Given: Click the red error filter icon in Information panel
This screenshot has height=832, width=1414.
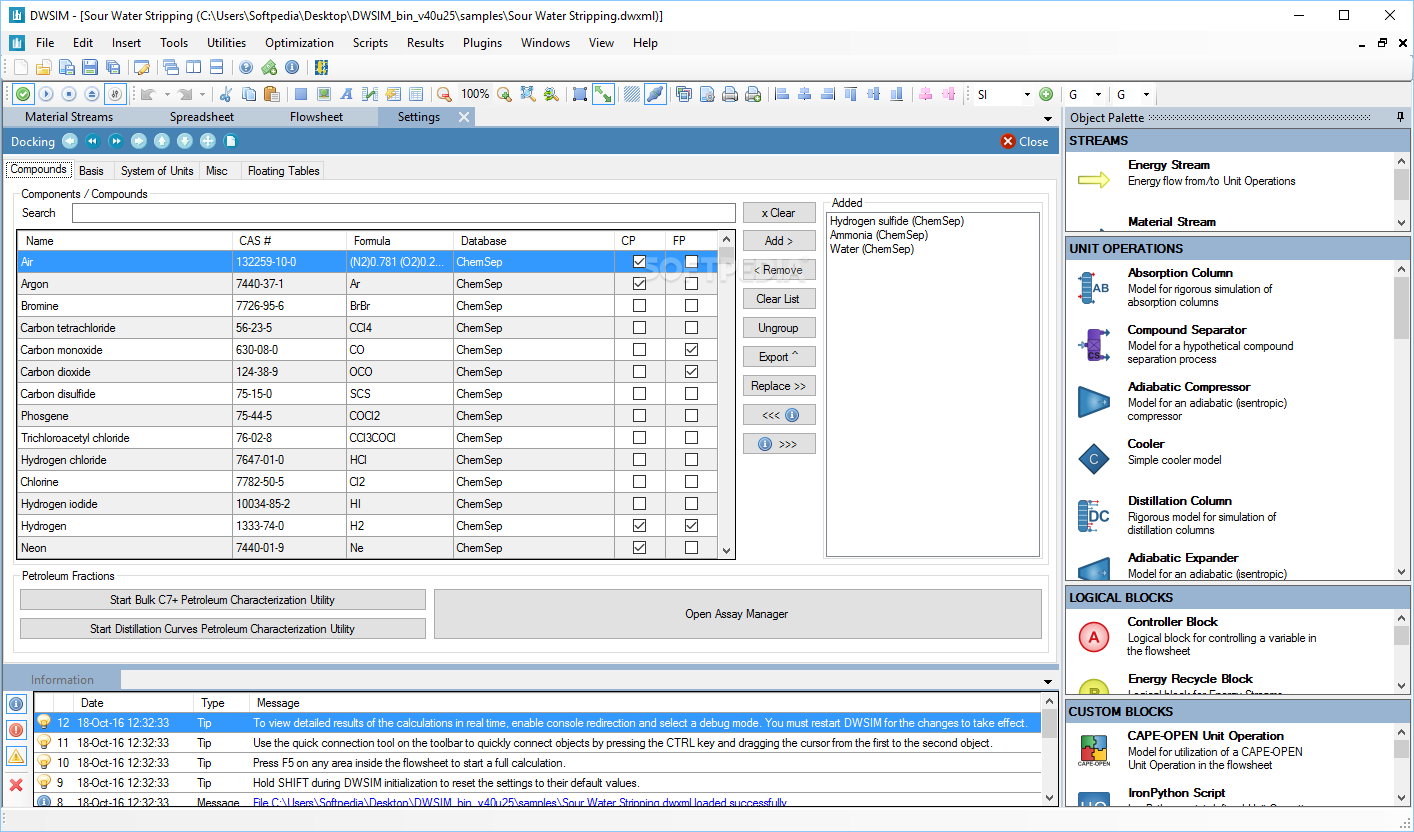Looking at the screenshot, I should pos(16,730).
